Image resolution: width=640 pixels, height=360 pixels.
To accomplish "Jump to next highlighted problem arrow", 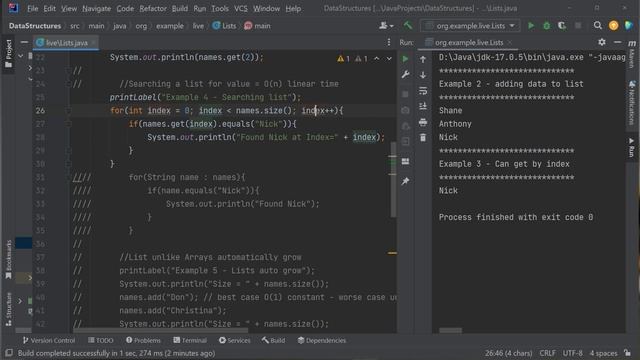I will [389, 59].
